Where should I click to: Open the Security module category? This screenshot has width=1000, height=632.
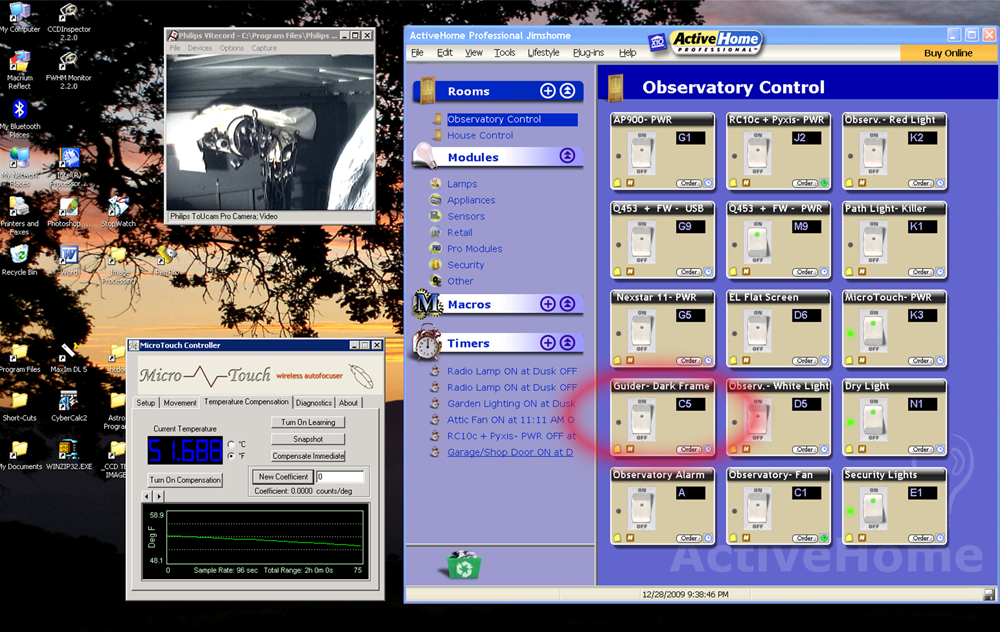pyautogui.click(x=465, y=265)
